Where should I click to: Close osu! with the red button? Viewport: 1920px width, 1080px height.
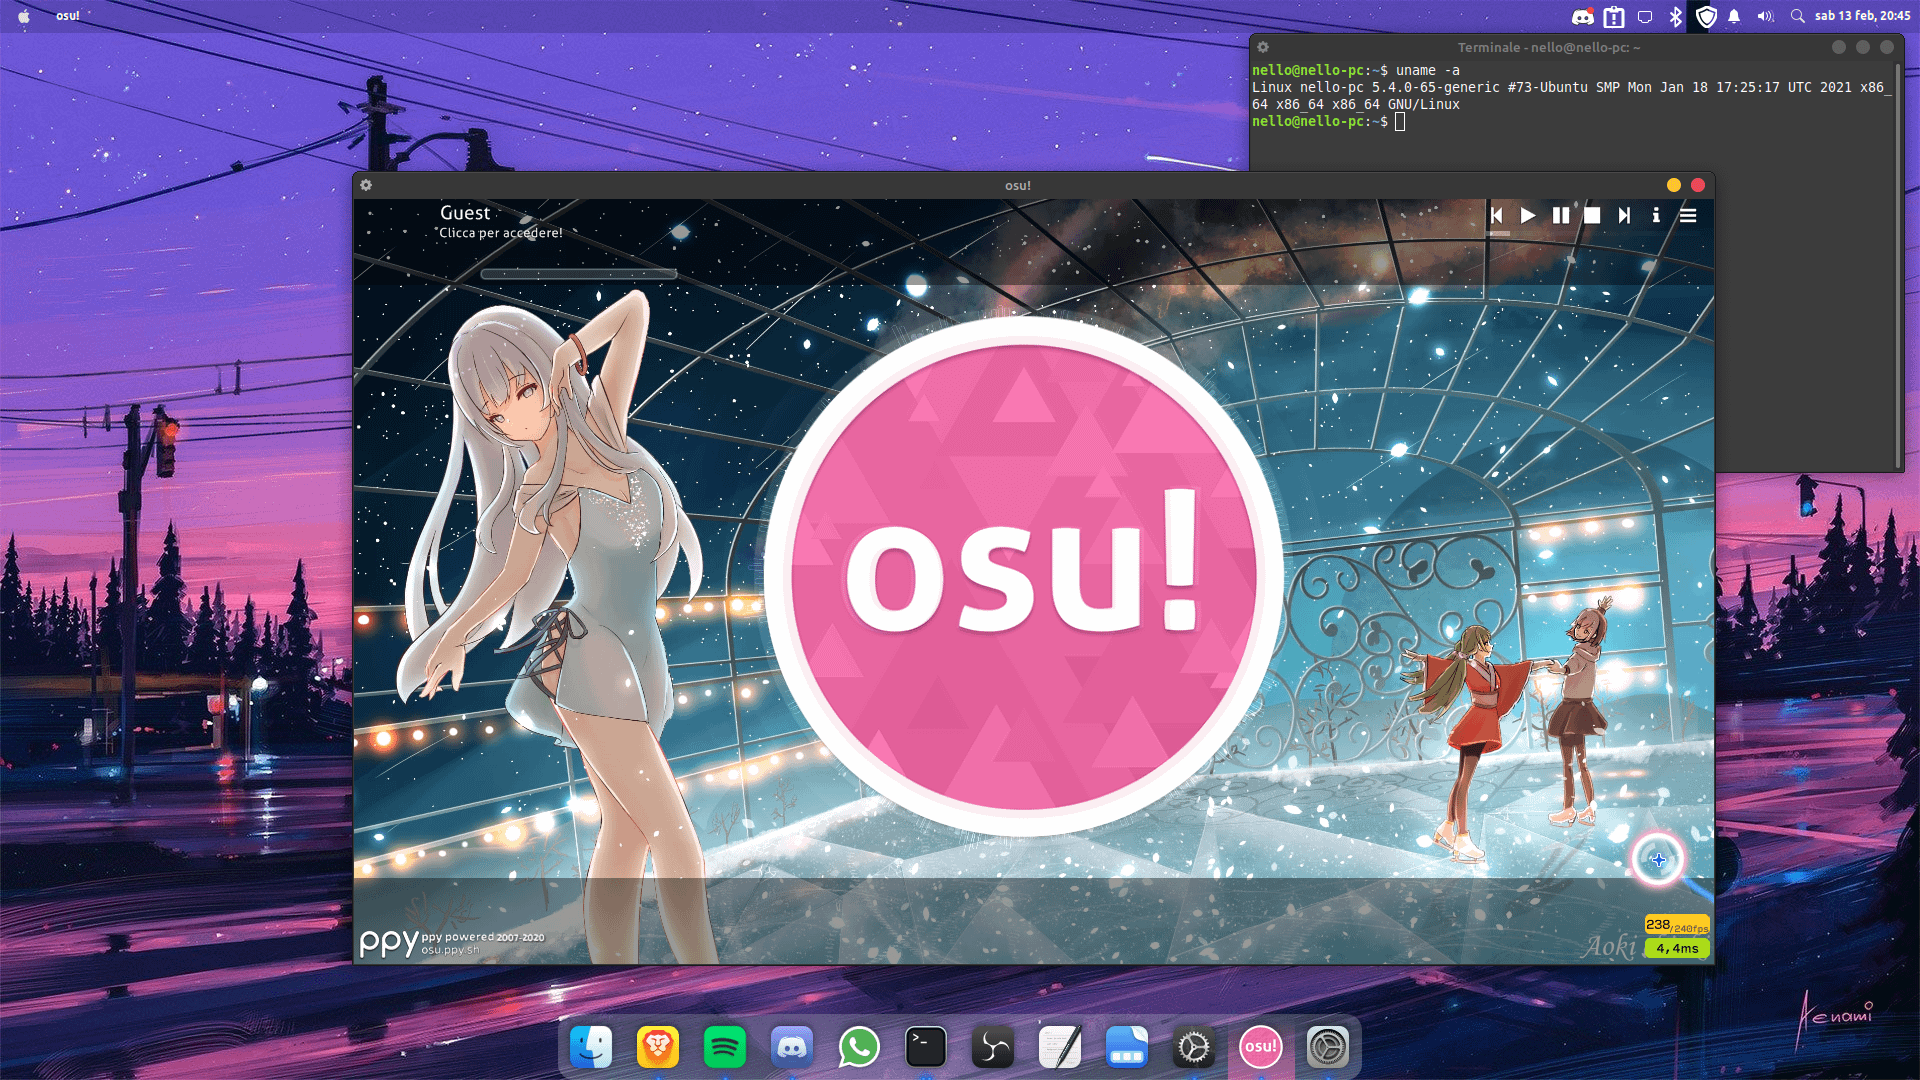pyautogui.click(x=1698, y=185)
